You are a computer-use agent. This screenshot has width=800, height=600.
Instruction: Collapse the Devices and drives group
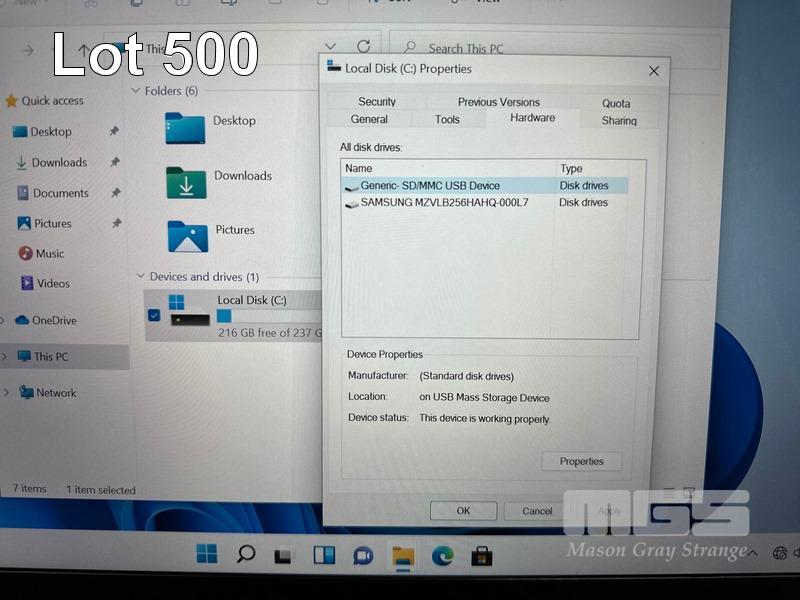tap(139, 277)
